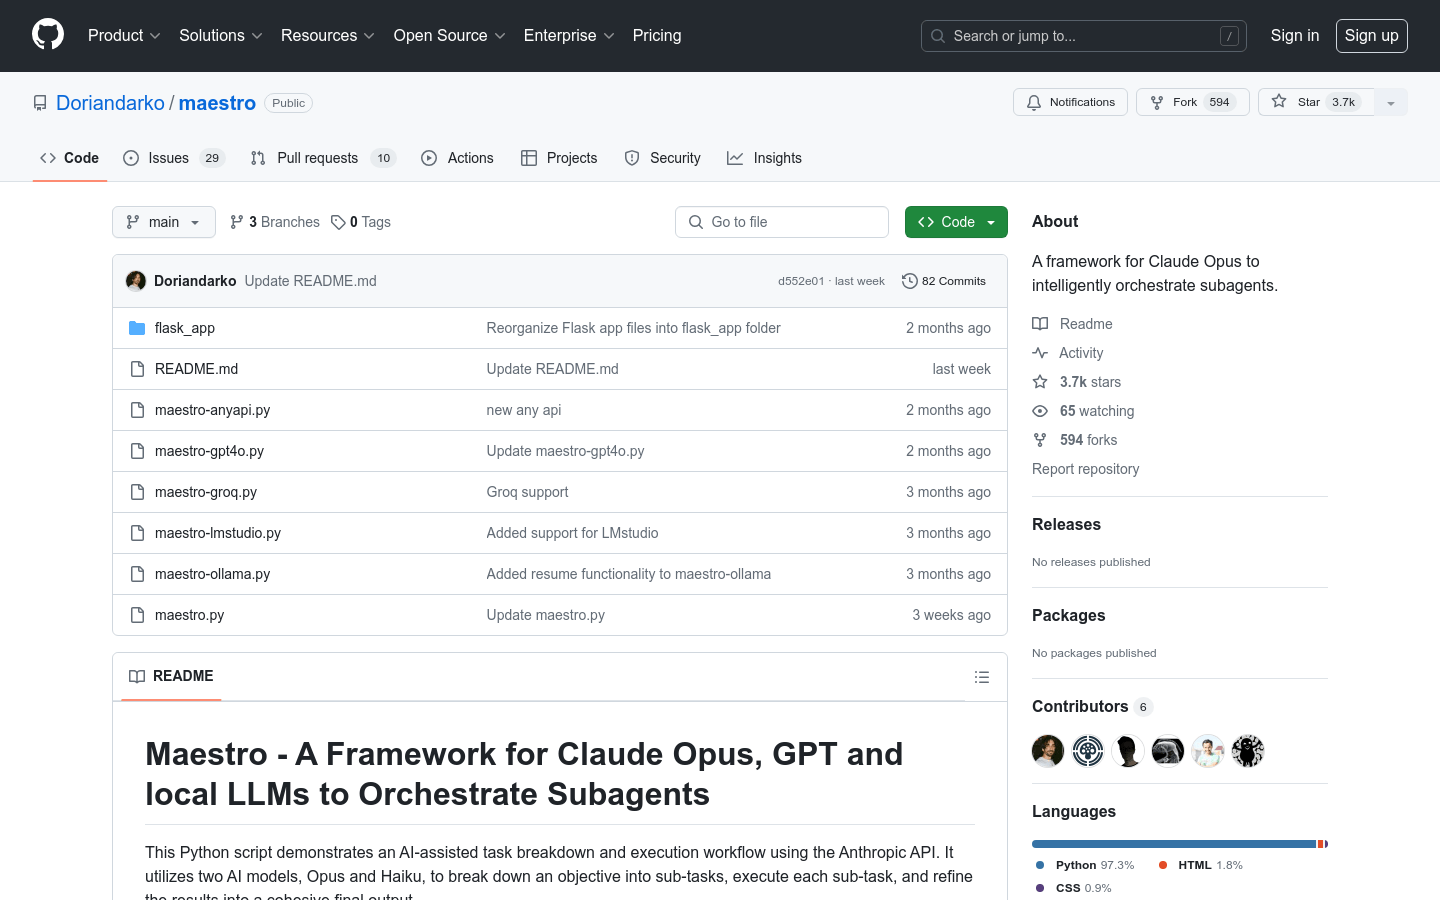Open the Contributors section link
Screen dimensions: 1440x900
point(1092,706)
